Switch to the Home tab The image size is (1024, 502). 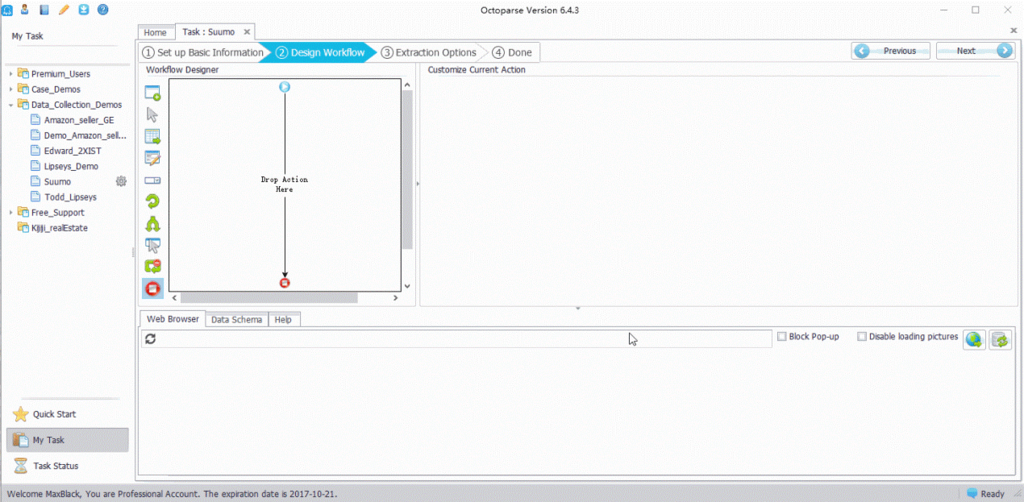pos(155,32)
